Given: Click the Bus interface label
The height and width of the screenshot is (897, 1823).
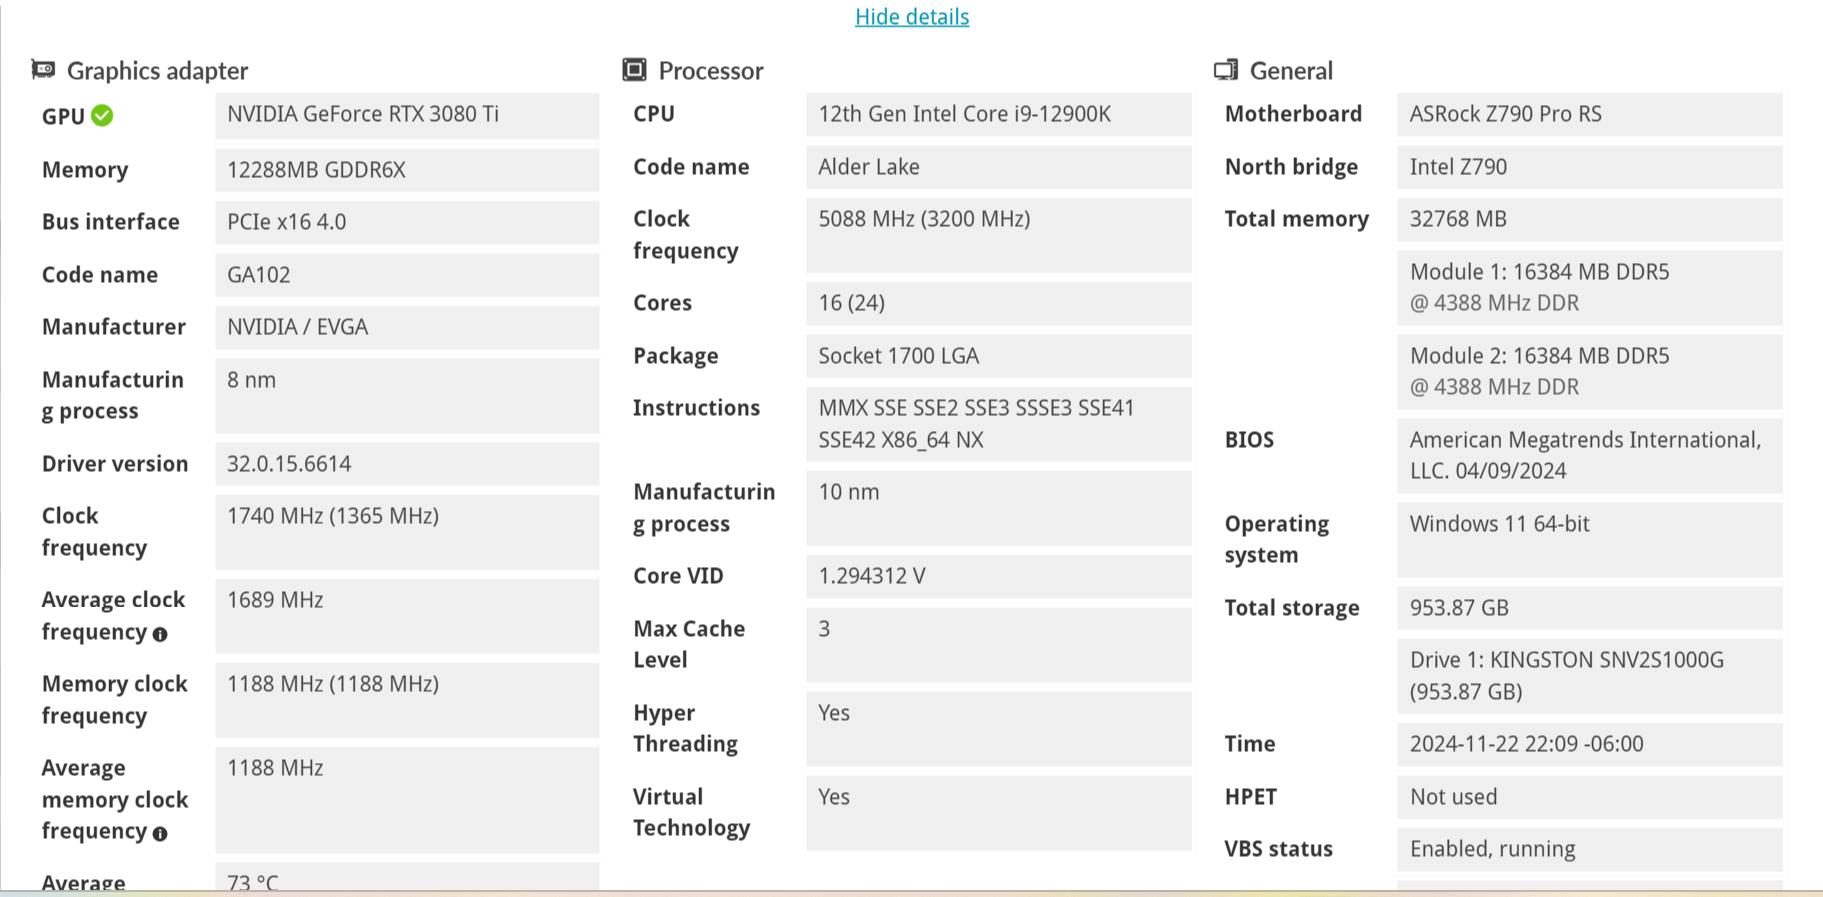Looking at the screenshot, I should (x=111, y=222).
